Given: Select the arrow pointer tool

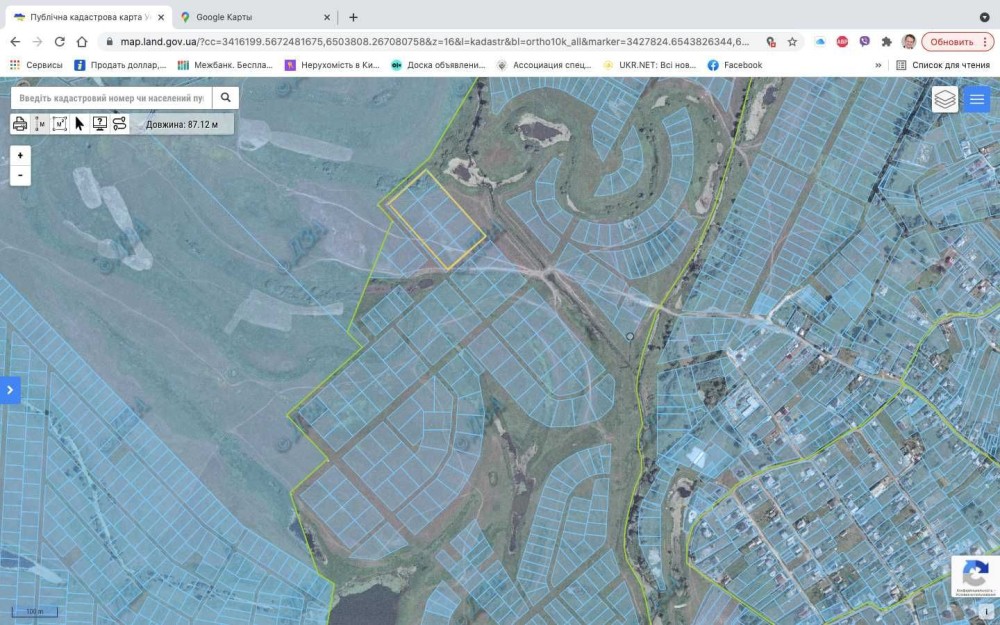Looking at the screenshot, I should (79, 124).
